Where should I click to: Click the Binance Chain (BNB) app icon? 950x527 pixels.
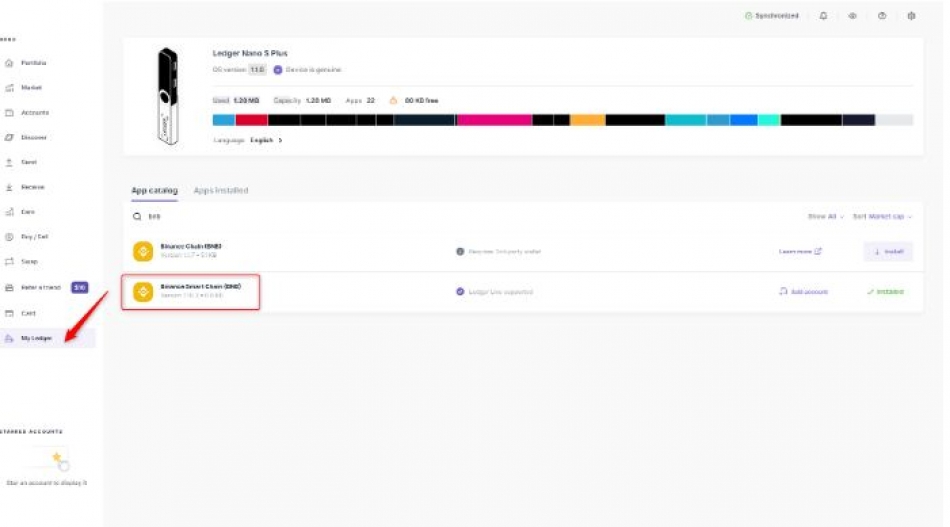(x=143, y=251)
